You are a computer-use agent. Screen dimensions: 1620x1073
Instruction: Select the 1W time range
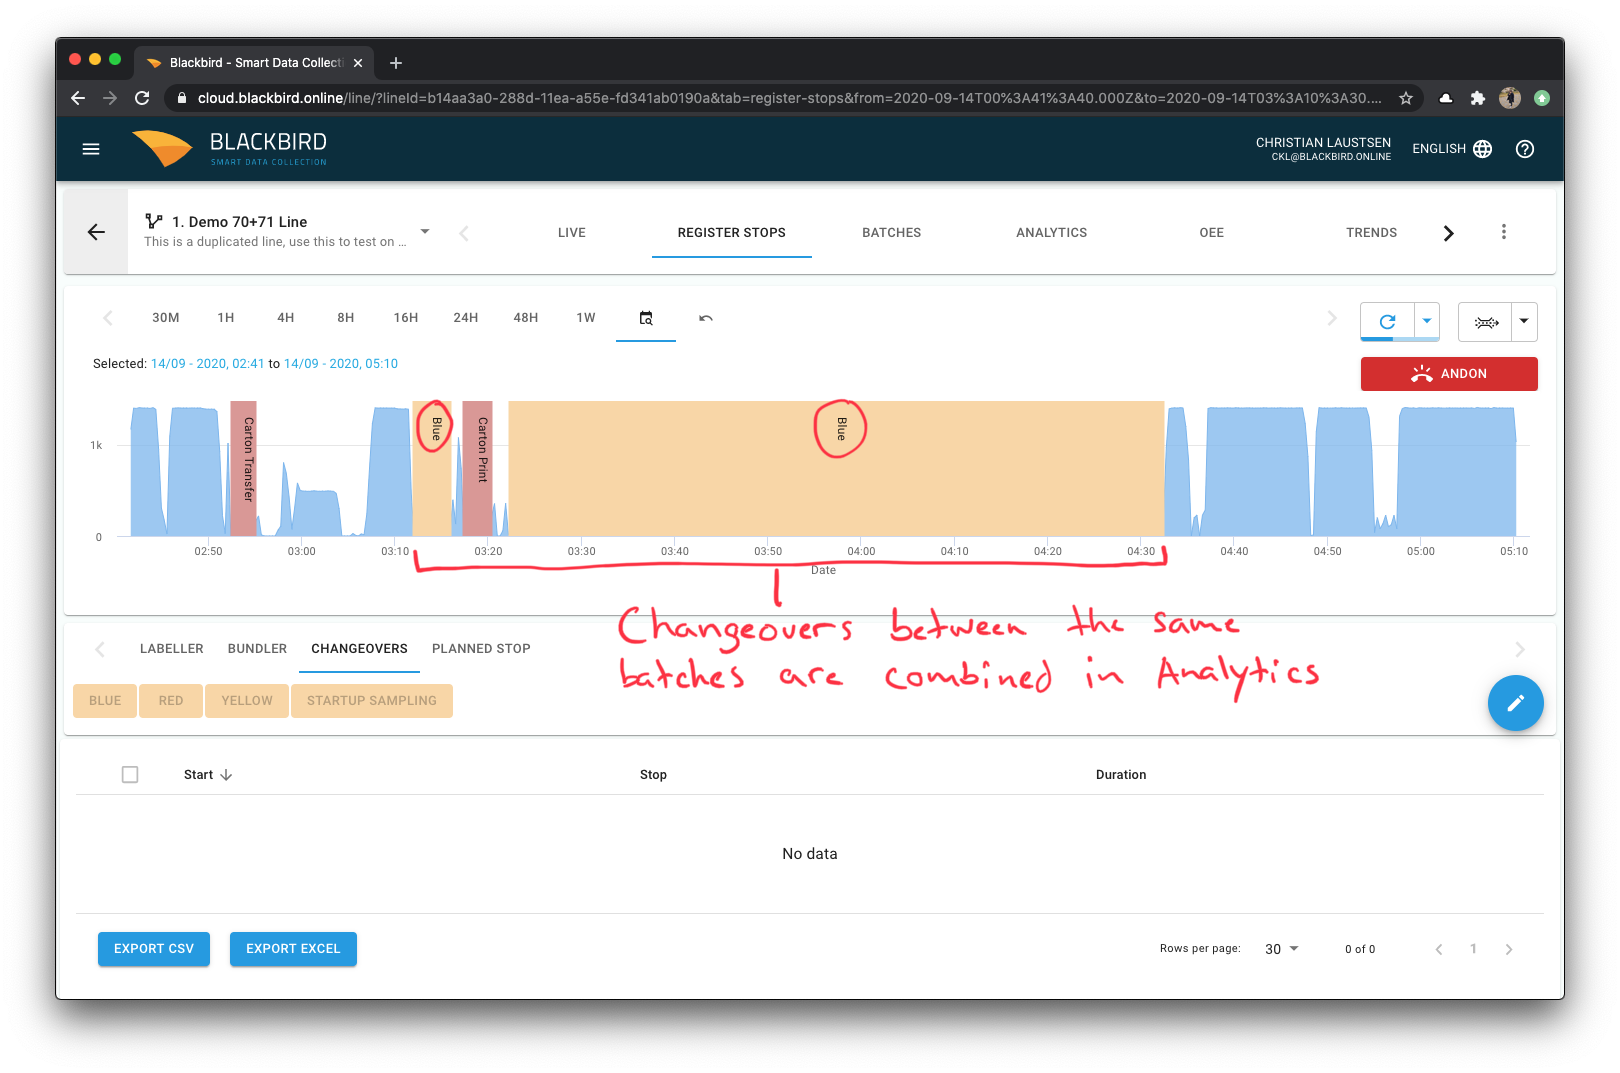click(586, 318)
